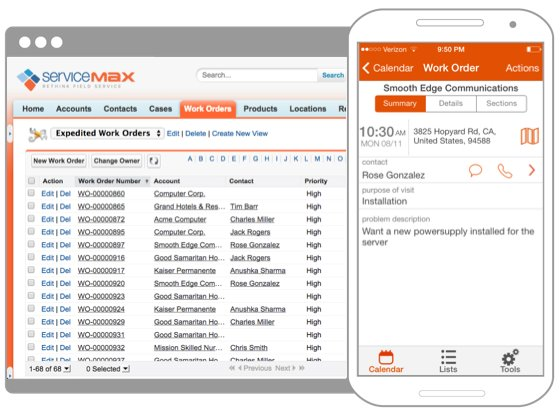Check the box for WO-00000872
This screenshot has width=560, height=420.
tap(31, 219)
